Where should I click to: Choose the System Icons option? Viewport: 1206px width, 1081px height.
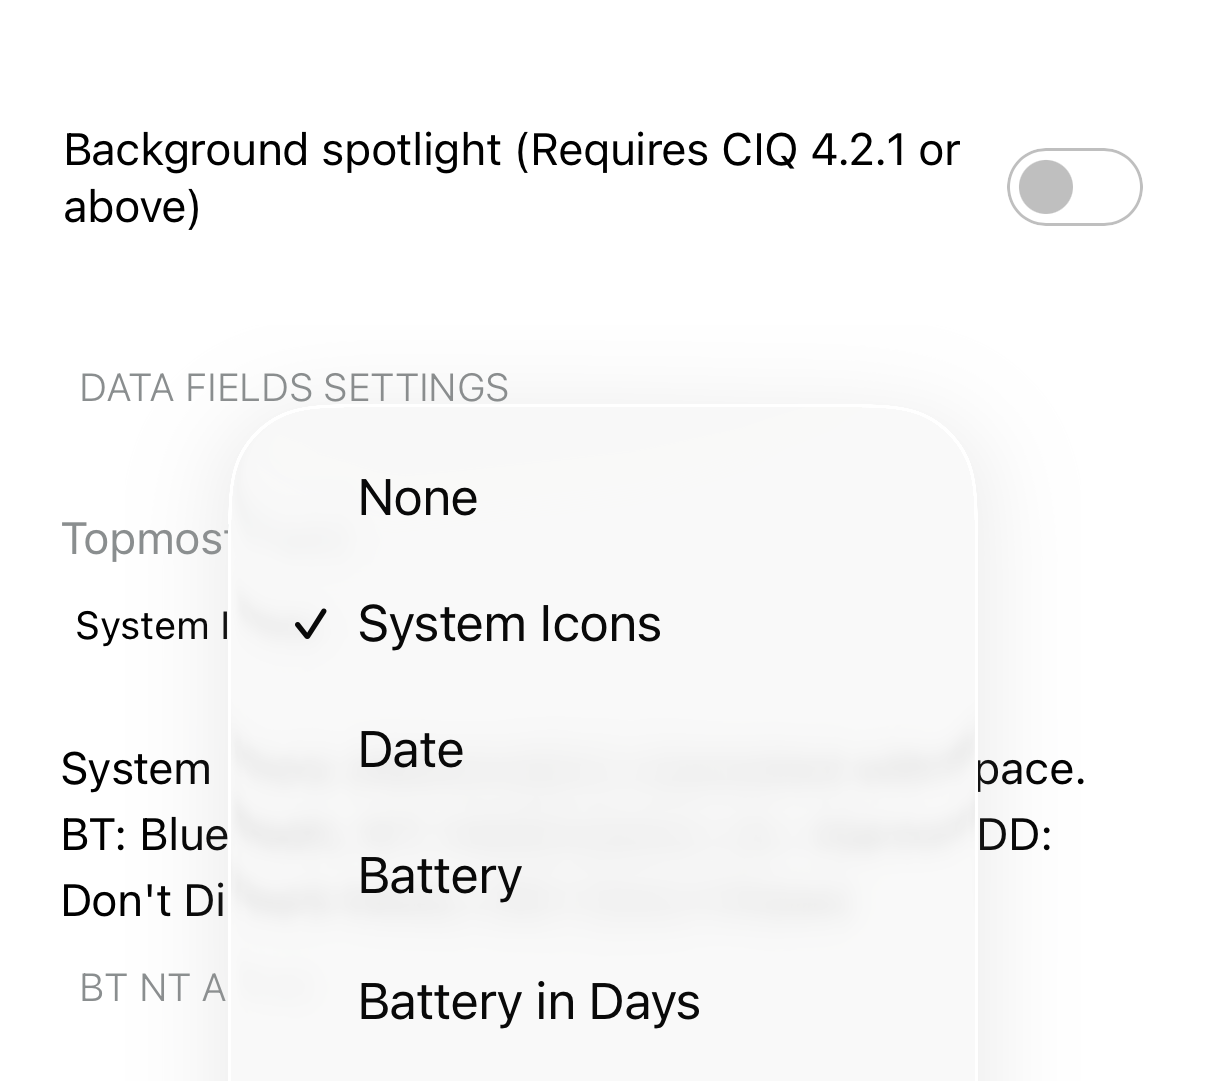click(509, 624)
